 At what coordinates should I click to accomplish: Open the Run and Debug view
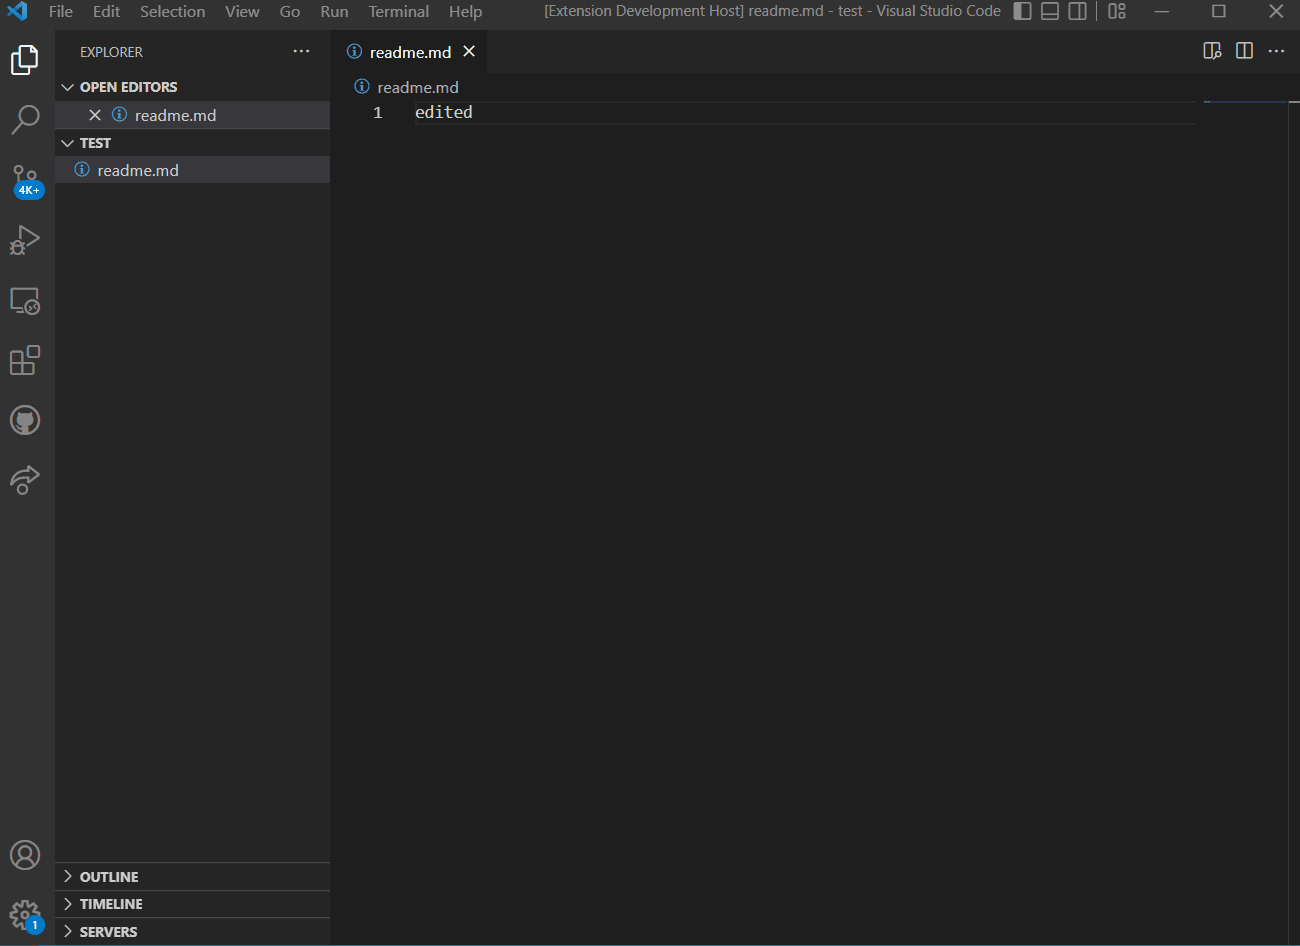(25, 240)
